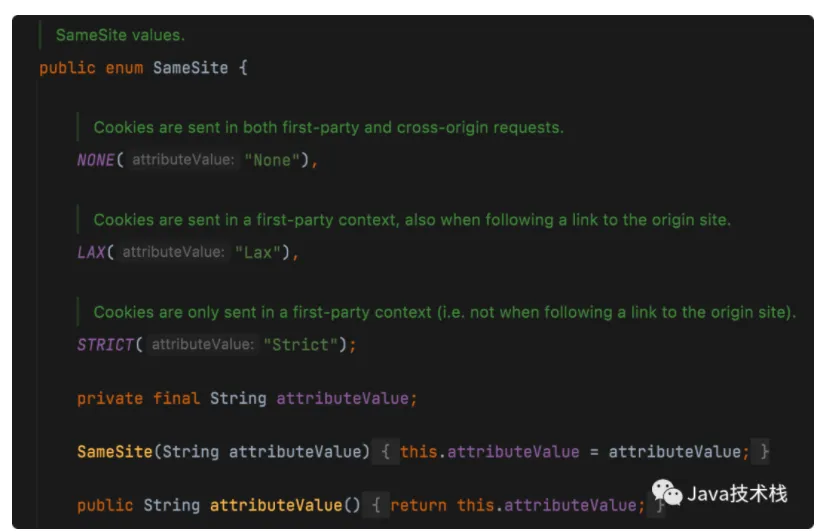Click the "SameSite values." doc comment
The height and width of the screenshot is (531, 827).
point(120,35)
